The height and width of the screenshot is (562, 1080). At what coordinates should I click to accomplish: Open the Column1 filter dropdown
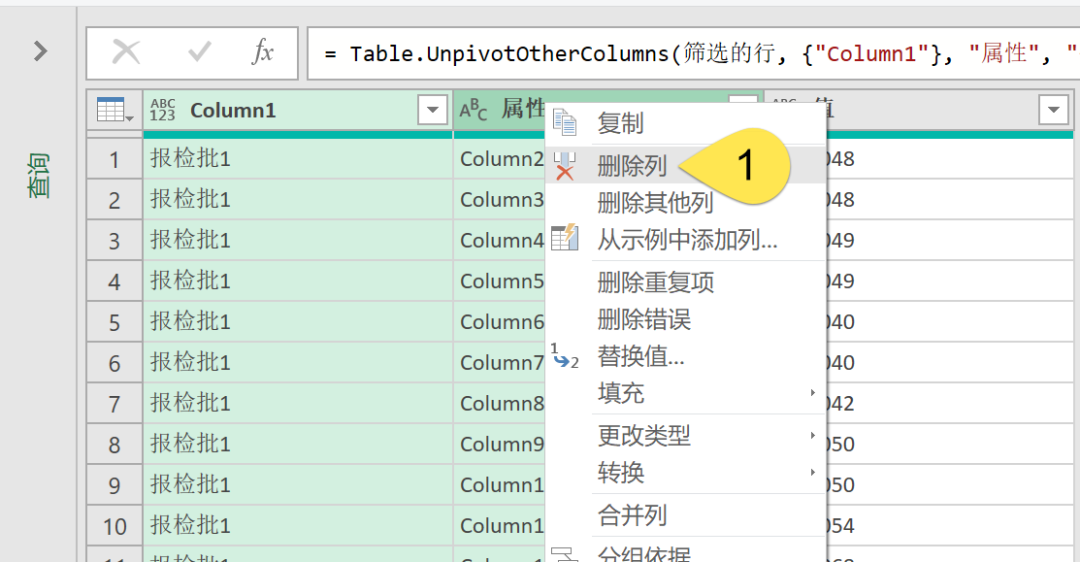tap(433, 110)
